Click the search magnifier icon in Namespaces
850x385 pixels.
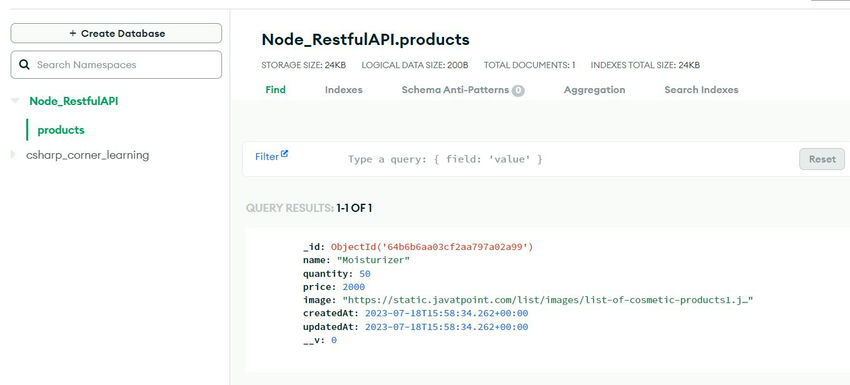pyautogui.click(x=24, y=65)
